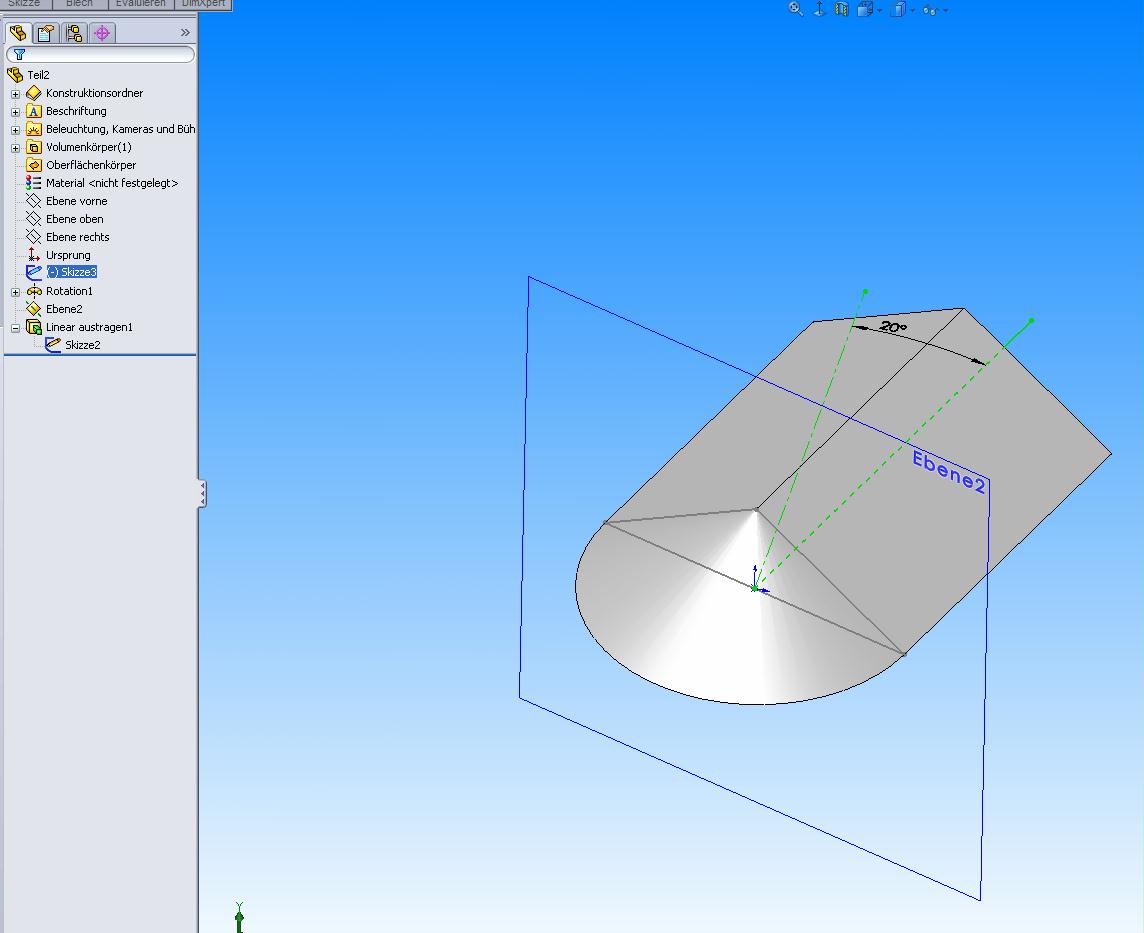The width and height of the screenshot is (1144, 933).
Task: Select Beleuchtung, Kameras und Büh entry
Action: 120,129
